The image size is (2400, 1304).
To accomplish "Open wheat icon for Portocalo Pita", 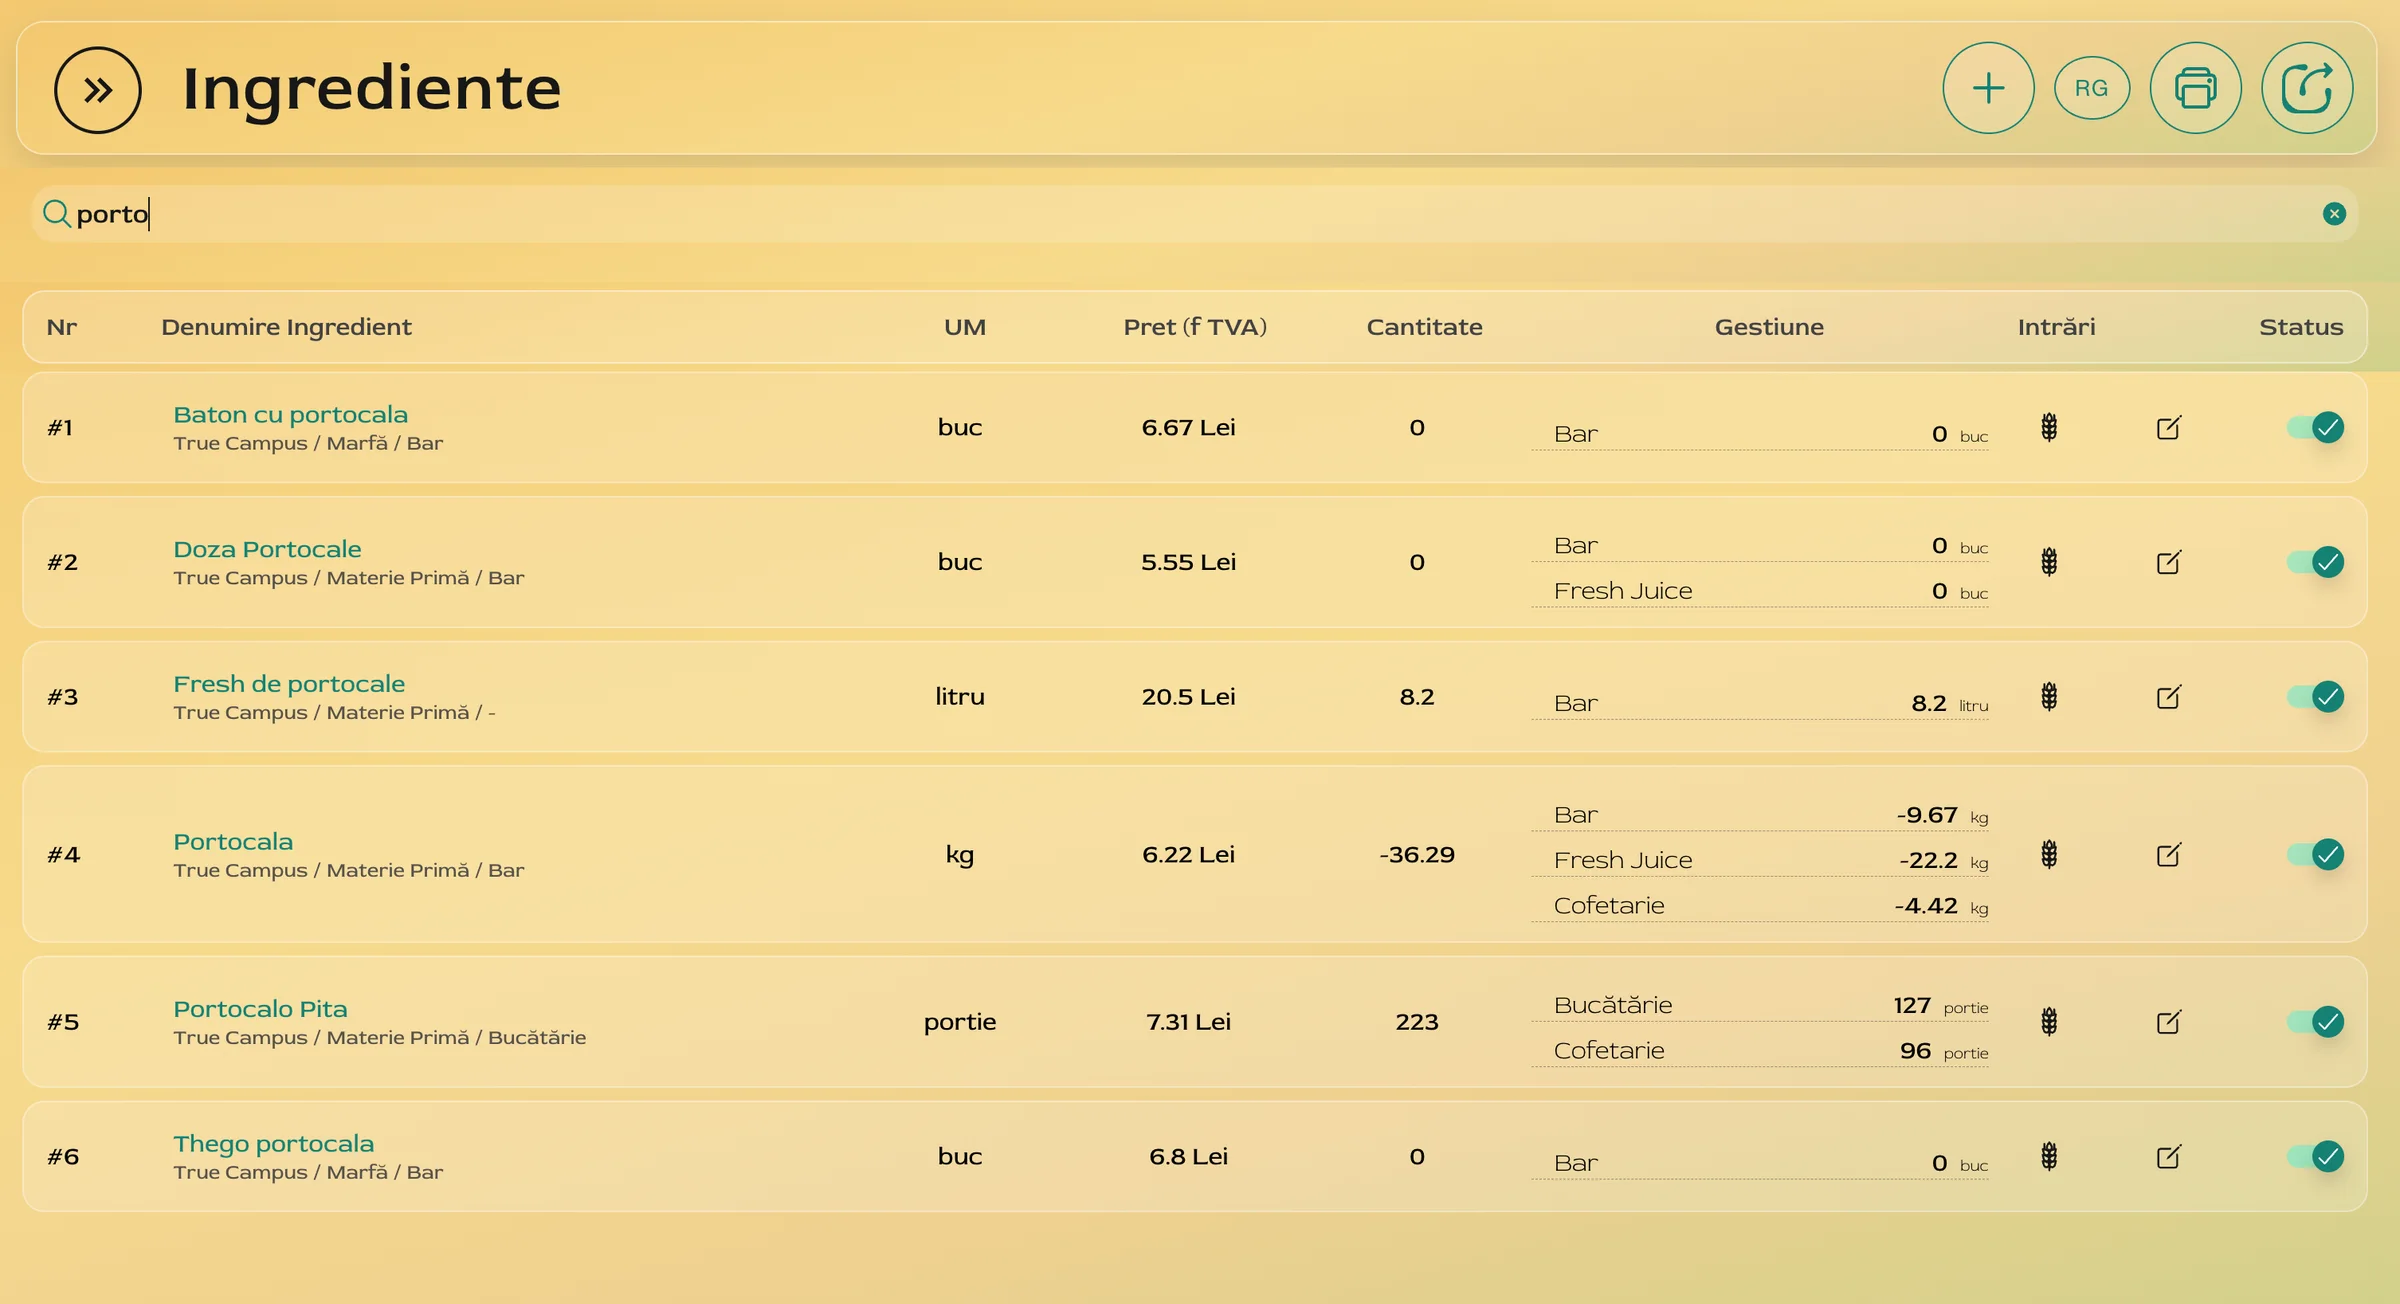I will pyautogui.click(x=2049, y=1022).
